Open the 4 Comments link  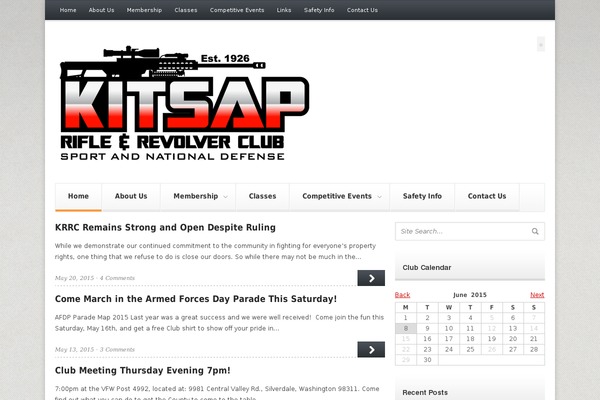(x=117, y=278)
